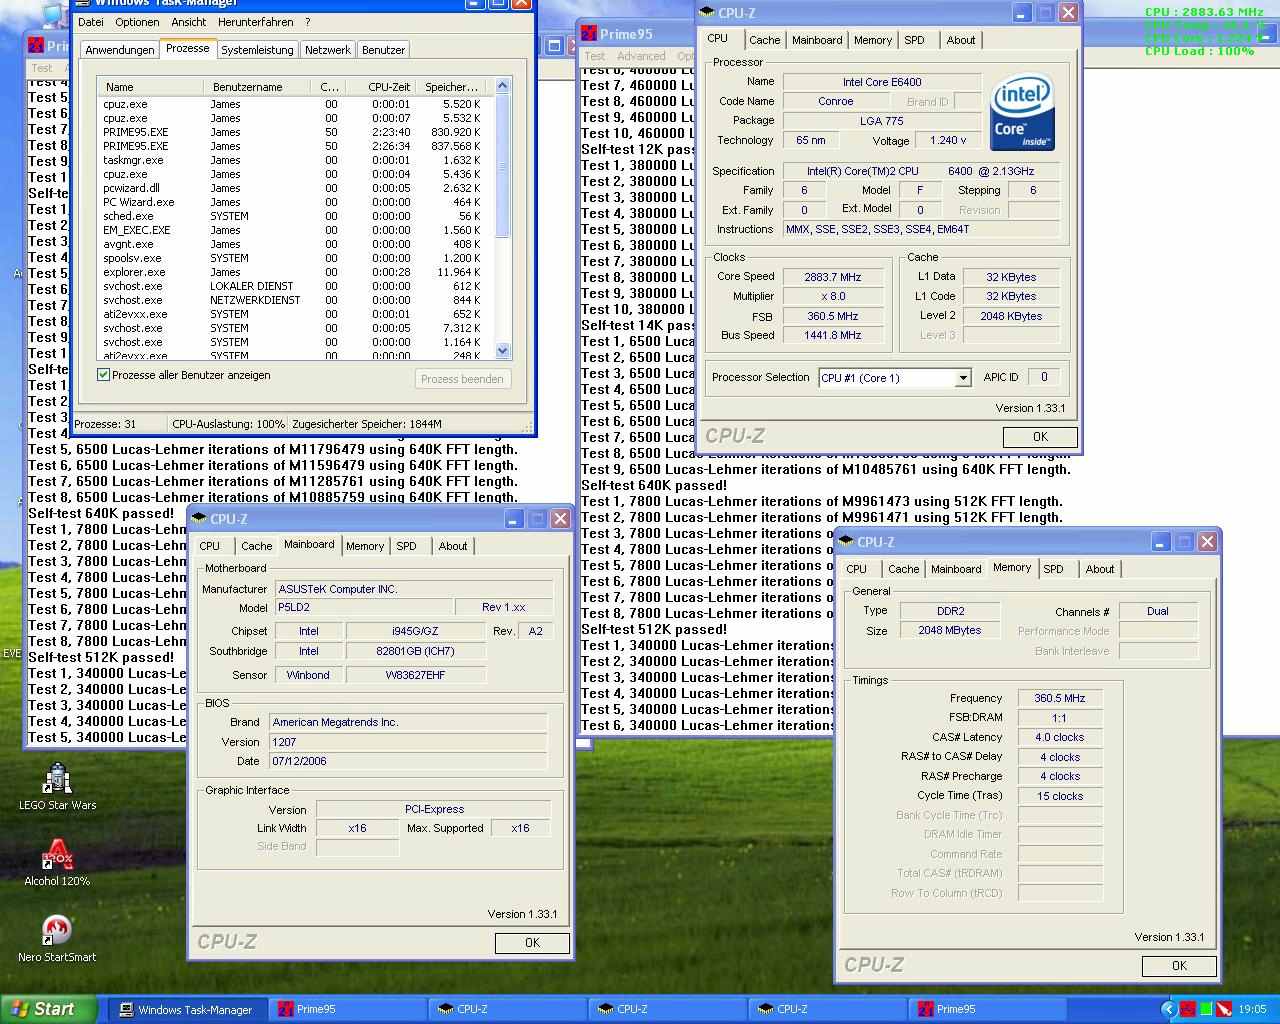The height and width of the screenshot is (1024, 1280).
Task: Open last Prime95 taskbar button
Action: coord(986,1009)
